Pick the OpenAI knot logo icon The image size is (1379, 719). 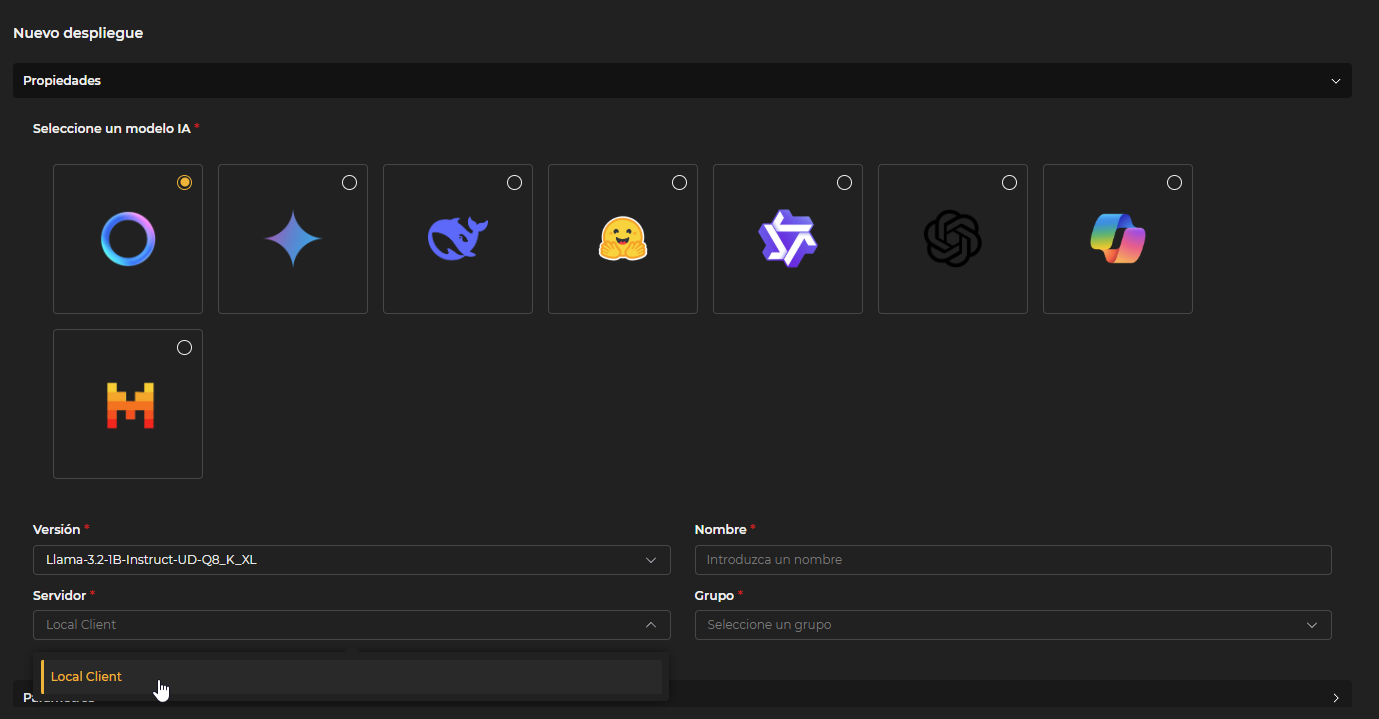(953, 239)
